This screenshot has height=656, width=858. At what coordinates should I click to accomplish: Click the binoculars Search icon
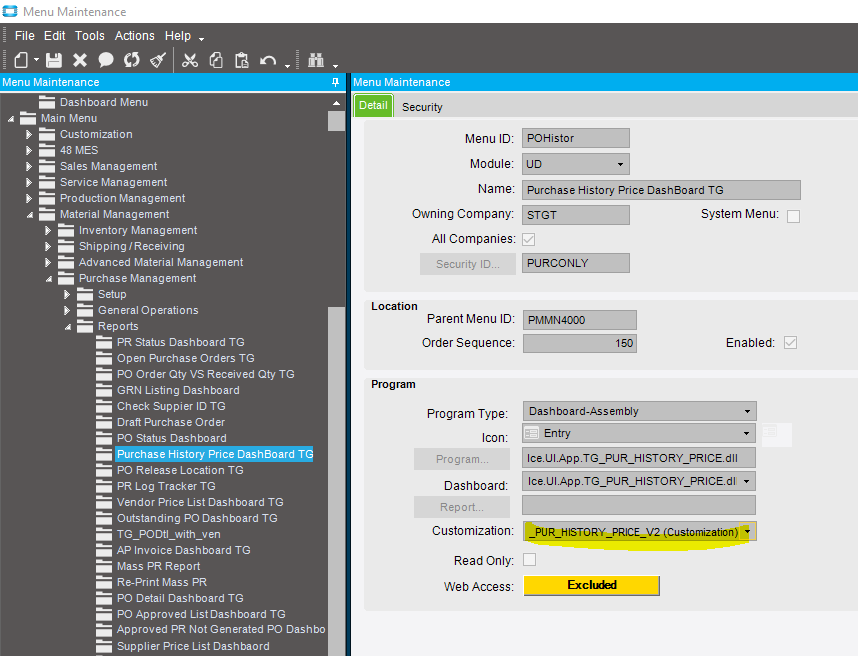tap(316, 60)
